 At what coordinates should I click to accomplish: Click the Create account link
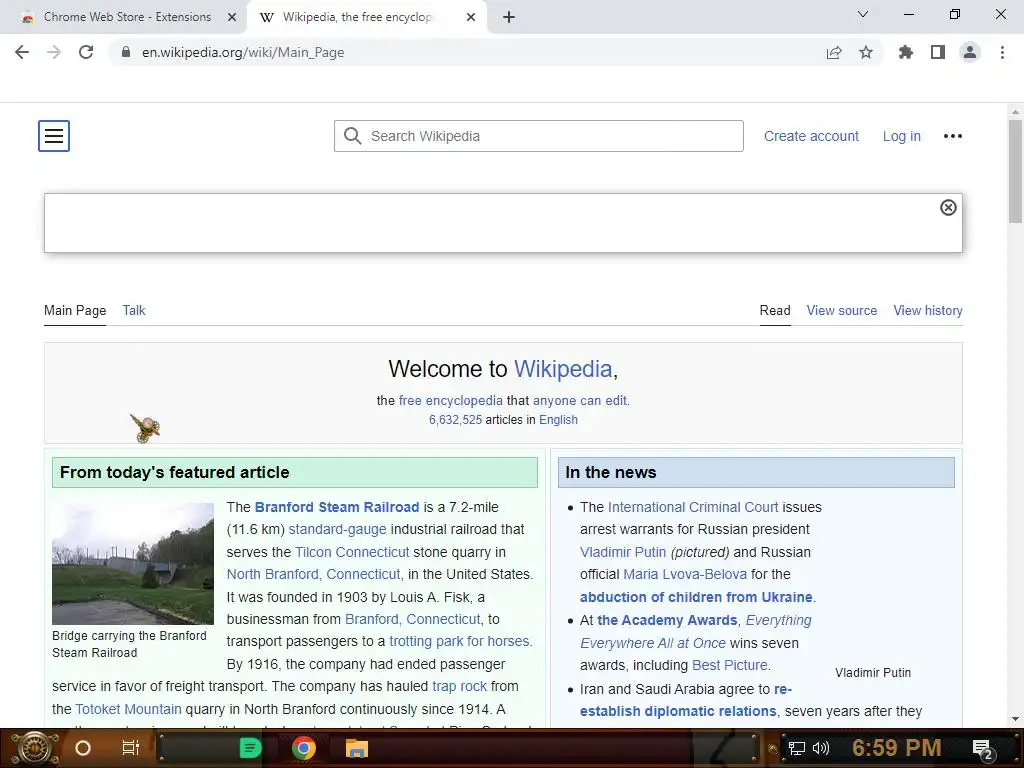(x=811, y=136)
